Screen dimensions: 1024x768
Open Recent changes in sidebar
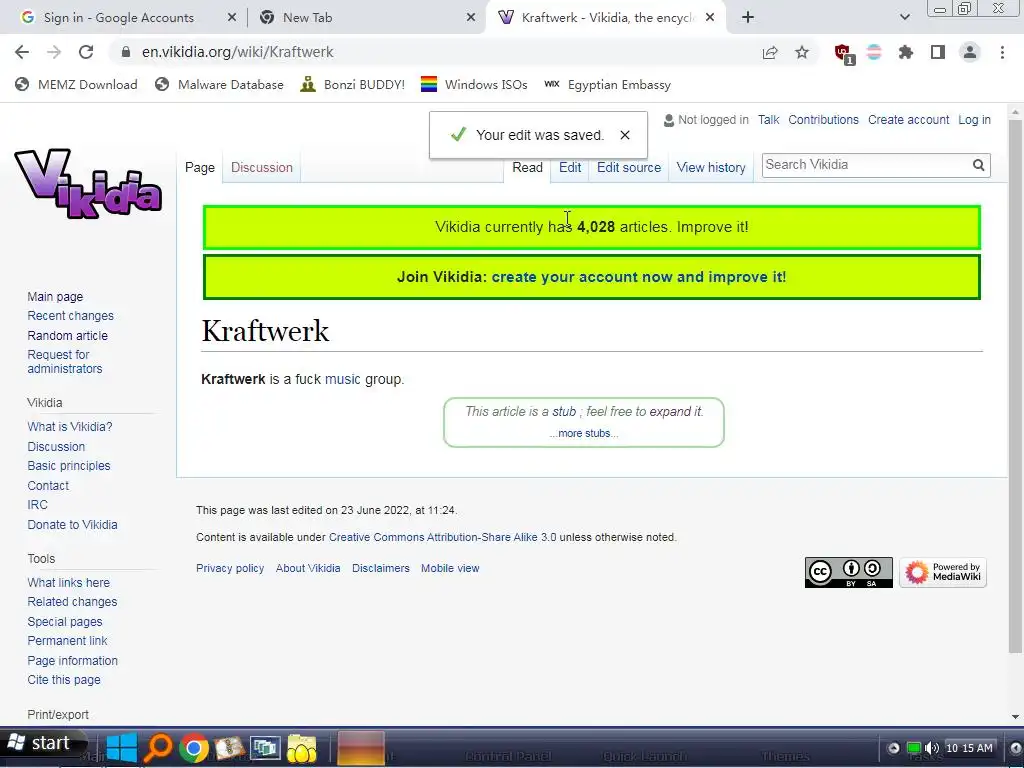tap(71, 316)
